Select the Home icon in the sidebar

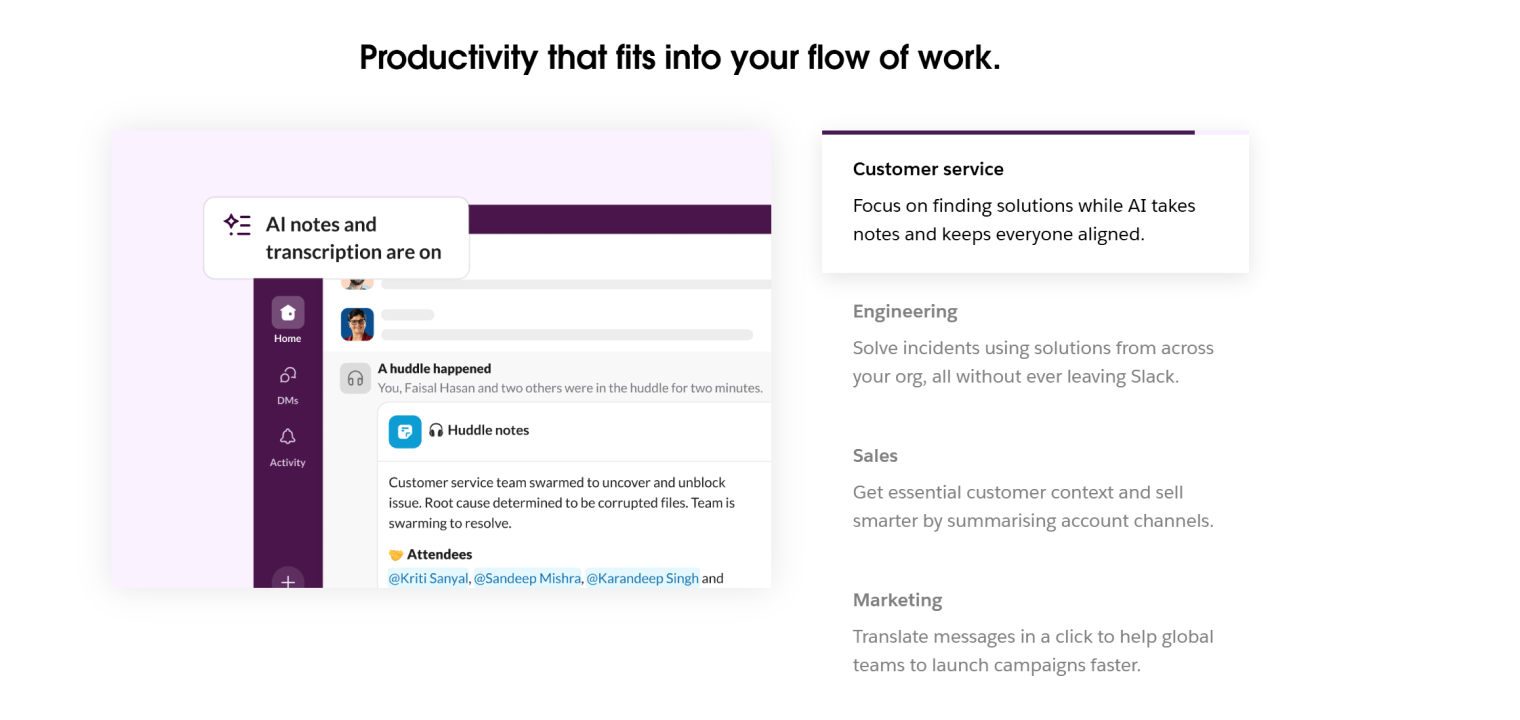[x=287, y=313]
